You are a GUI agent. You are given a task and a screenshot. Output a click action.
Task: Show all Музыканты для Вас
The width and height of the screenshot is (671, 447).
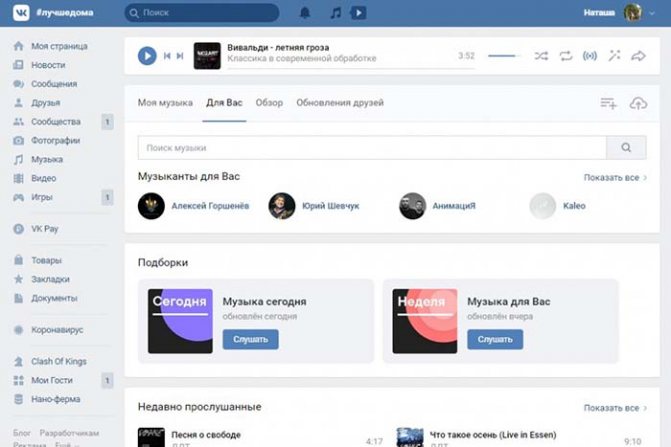pyautogui.click(x=615, y=178)
